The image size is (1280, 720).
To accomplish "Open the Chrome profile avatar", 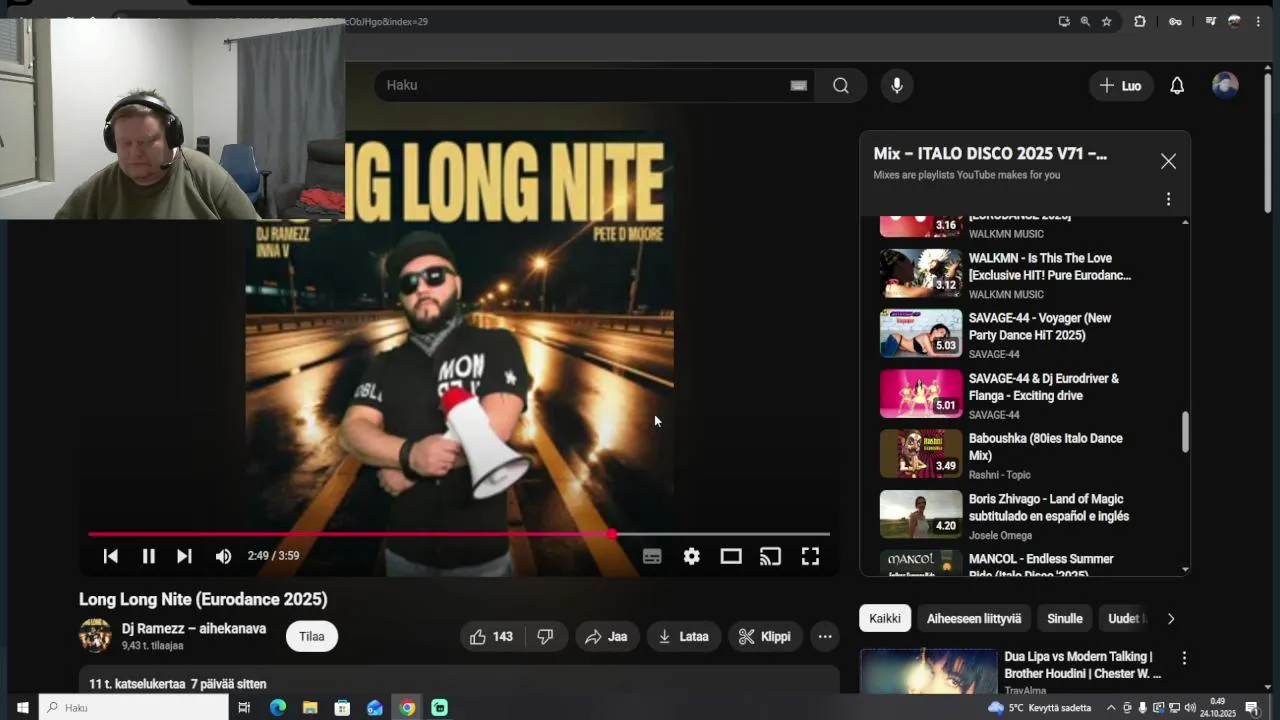I will coord(1234,21).
